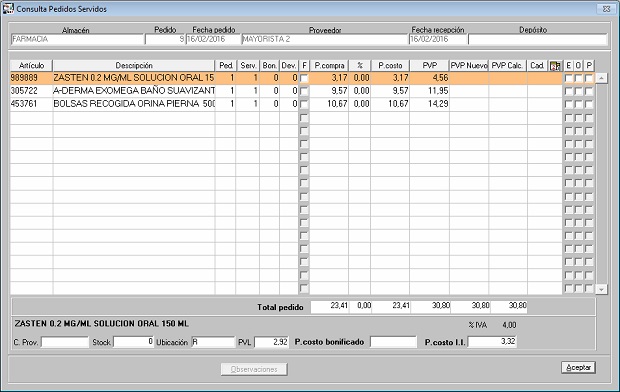The image size is (620, 392).
Task: Click PVP value 14,29
Action: 438,104
